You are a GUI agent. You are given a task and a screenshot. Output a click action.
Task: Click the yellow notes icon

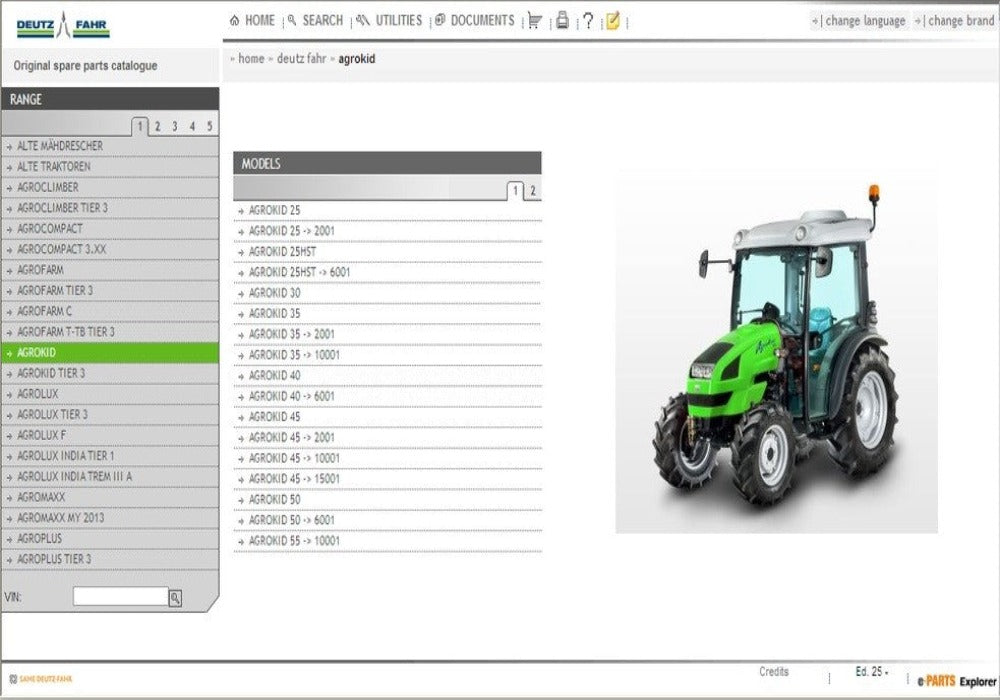613,20
